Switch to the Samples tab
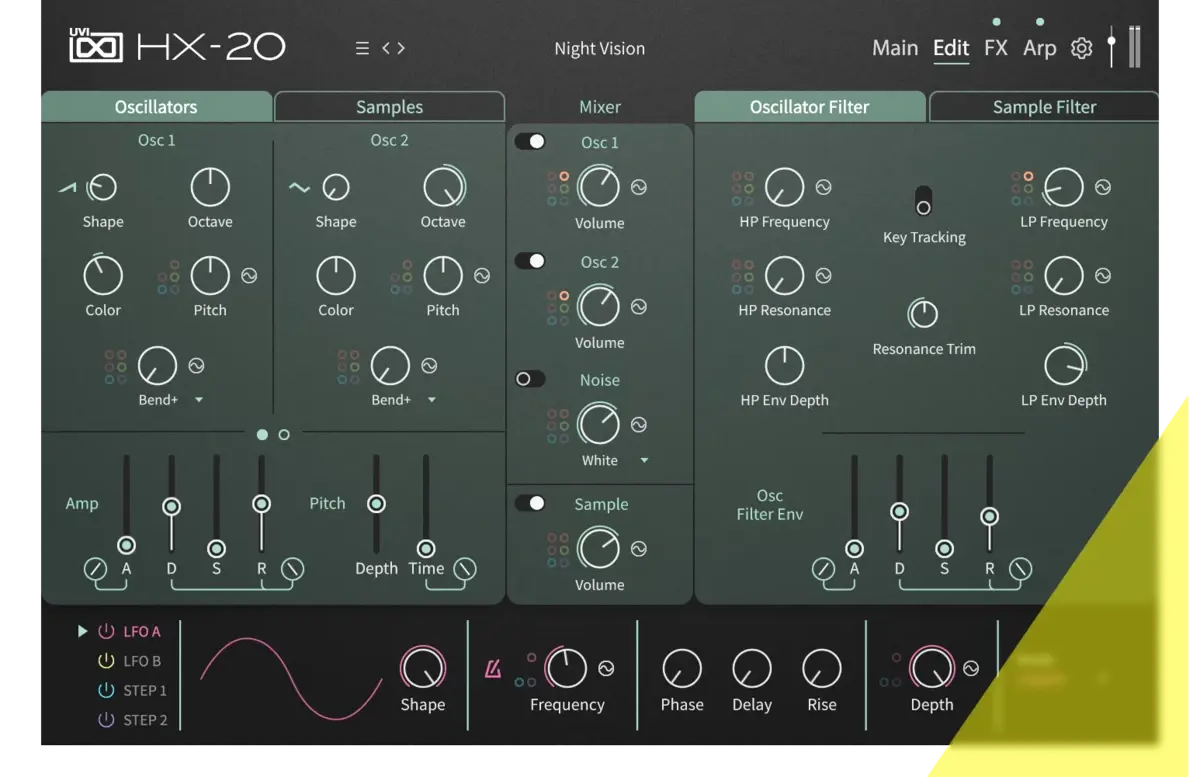This screenshot has width=1200, height=784. (x=389, y=106)
